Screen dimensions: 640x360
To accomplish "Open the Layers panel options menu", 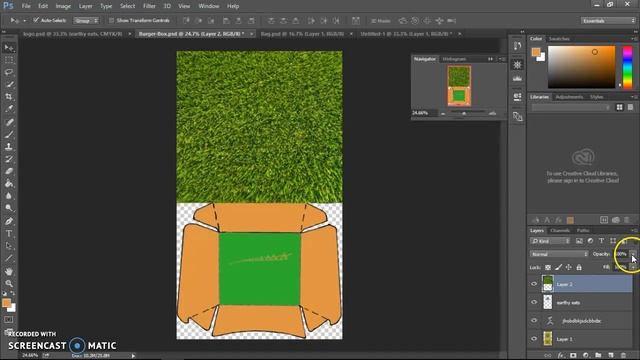I will (634, 231).
